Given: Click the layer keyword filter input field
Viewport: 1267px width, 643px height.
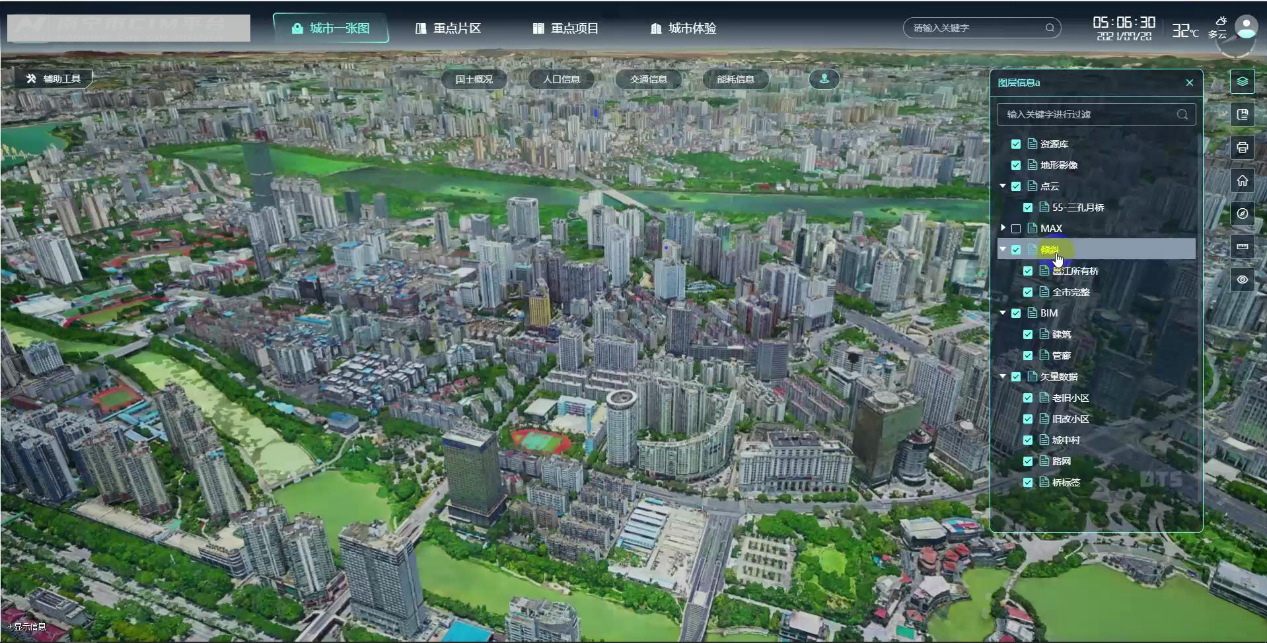Looking at the screenshot, I should [x=1088, y=114].
